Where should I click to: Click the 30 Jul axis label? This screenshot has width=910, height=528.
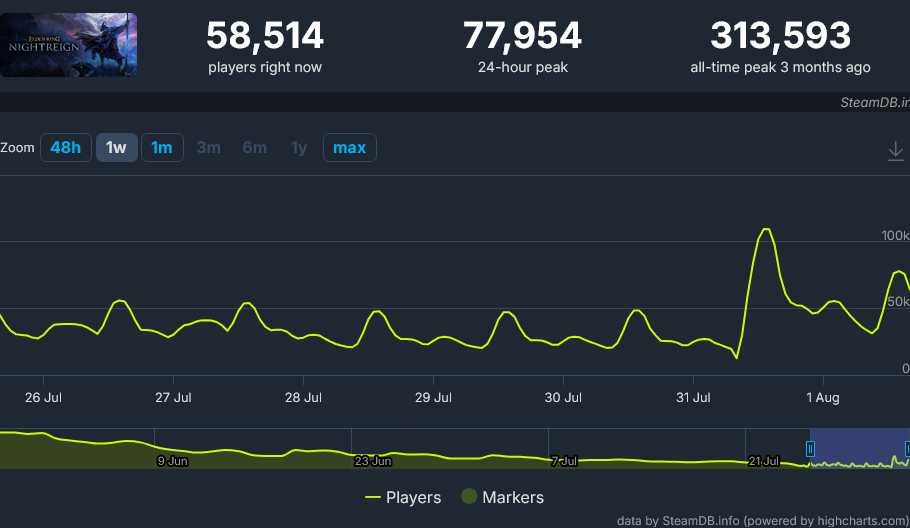pos(563,397)
